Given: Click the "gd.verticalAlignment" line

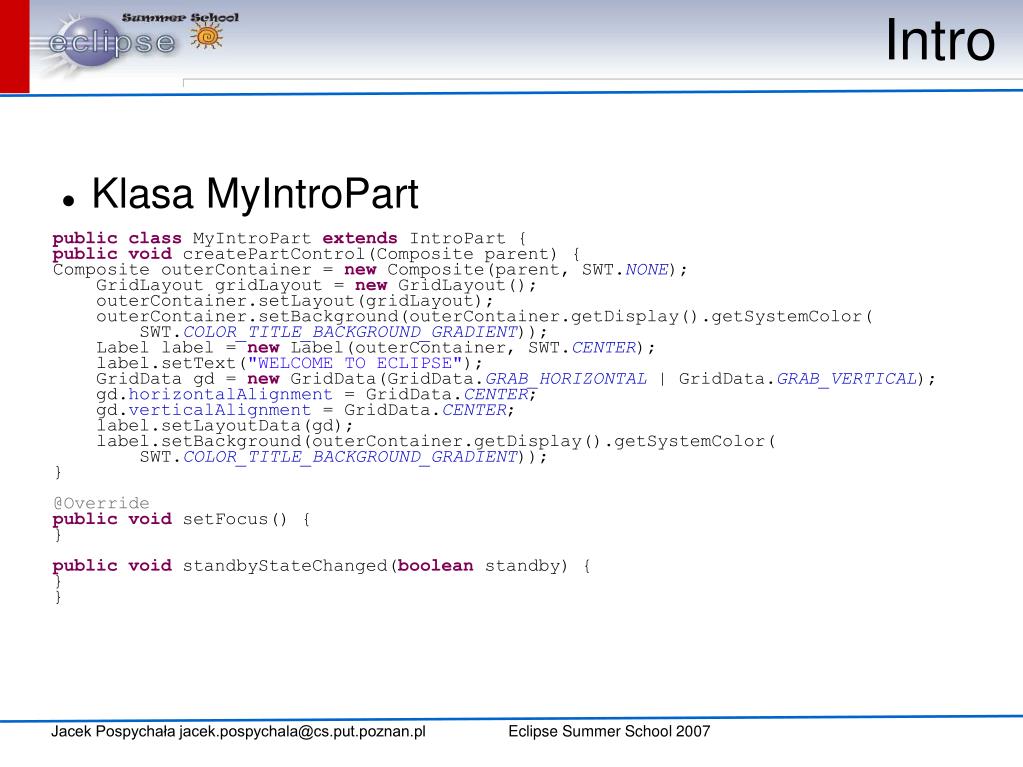Looking at the screenshot, I should [305, 410].
